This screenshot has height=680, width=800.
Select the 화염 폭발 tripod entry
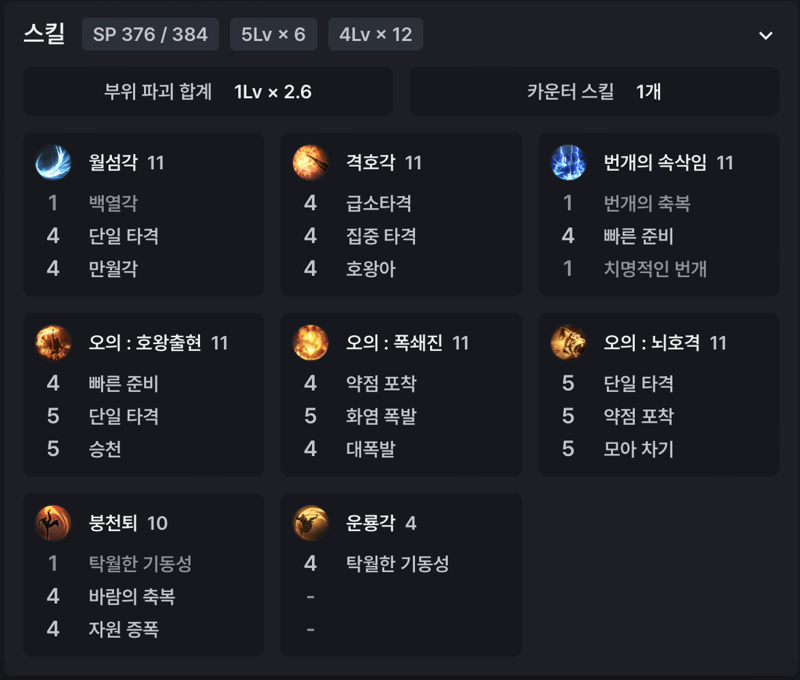(381, 416)
